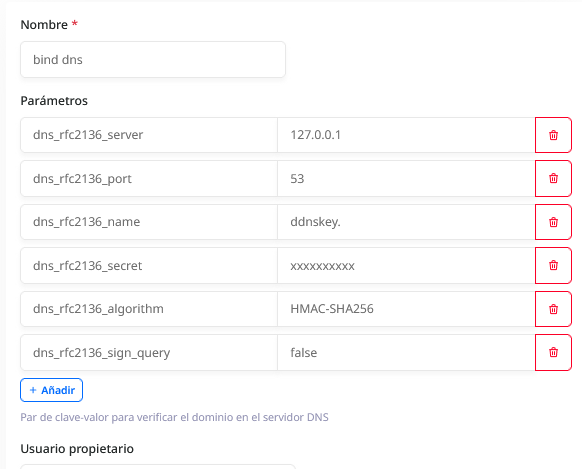Image resolution: width=582 pixels, height=469 pixels.
Task: Remove the dns_rfc2136_secret parameter
Action: 553,265
